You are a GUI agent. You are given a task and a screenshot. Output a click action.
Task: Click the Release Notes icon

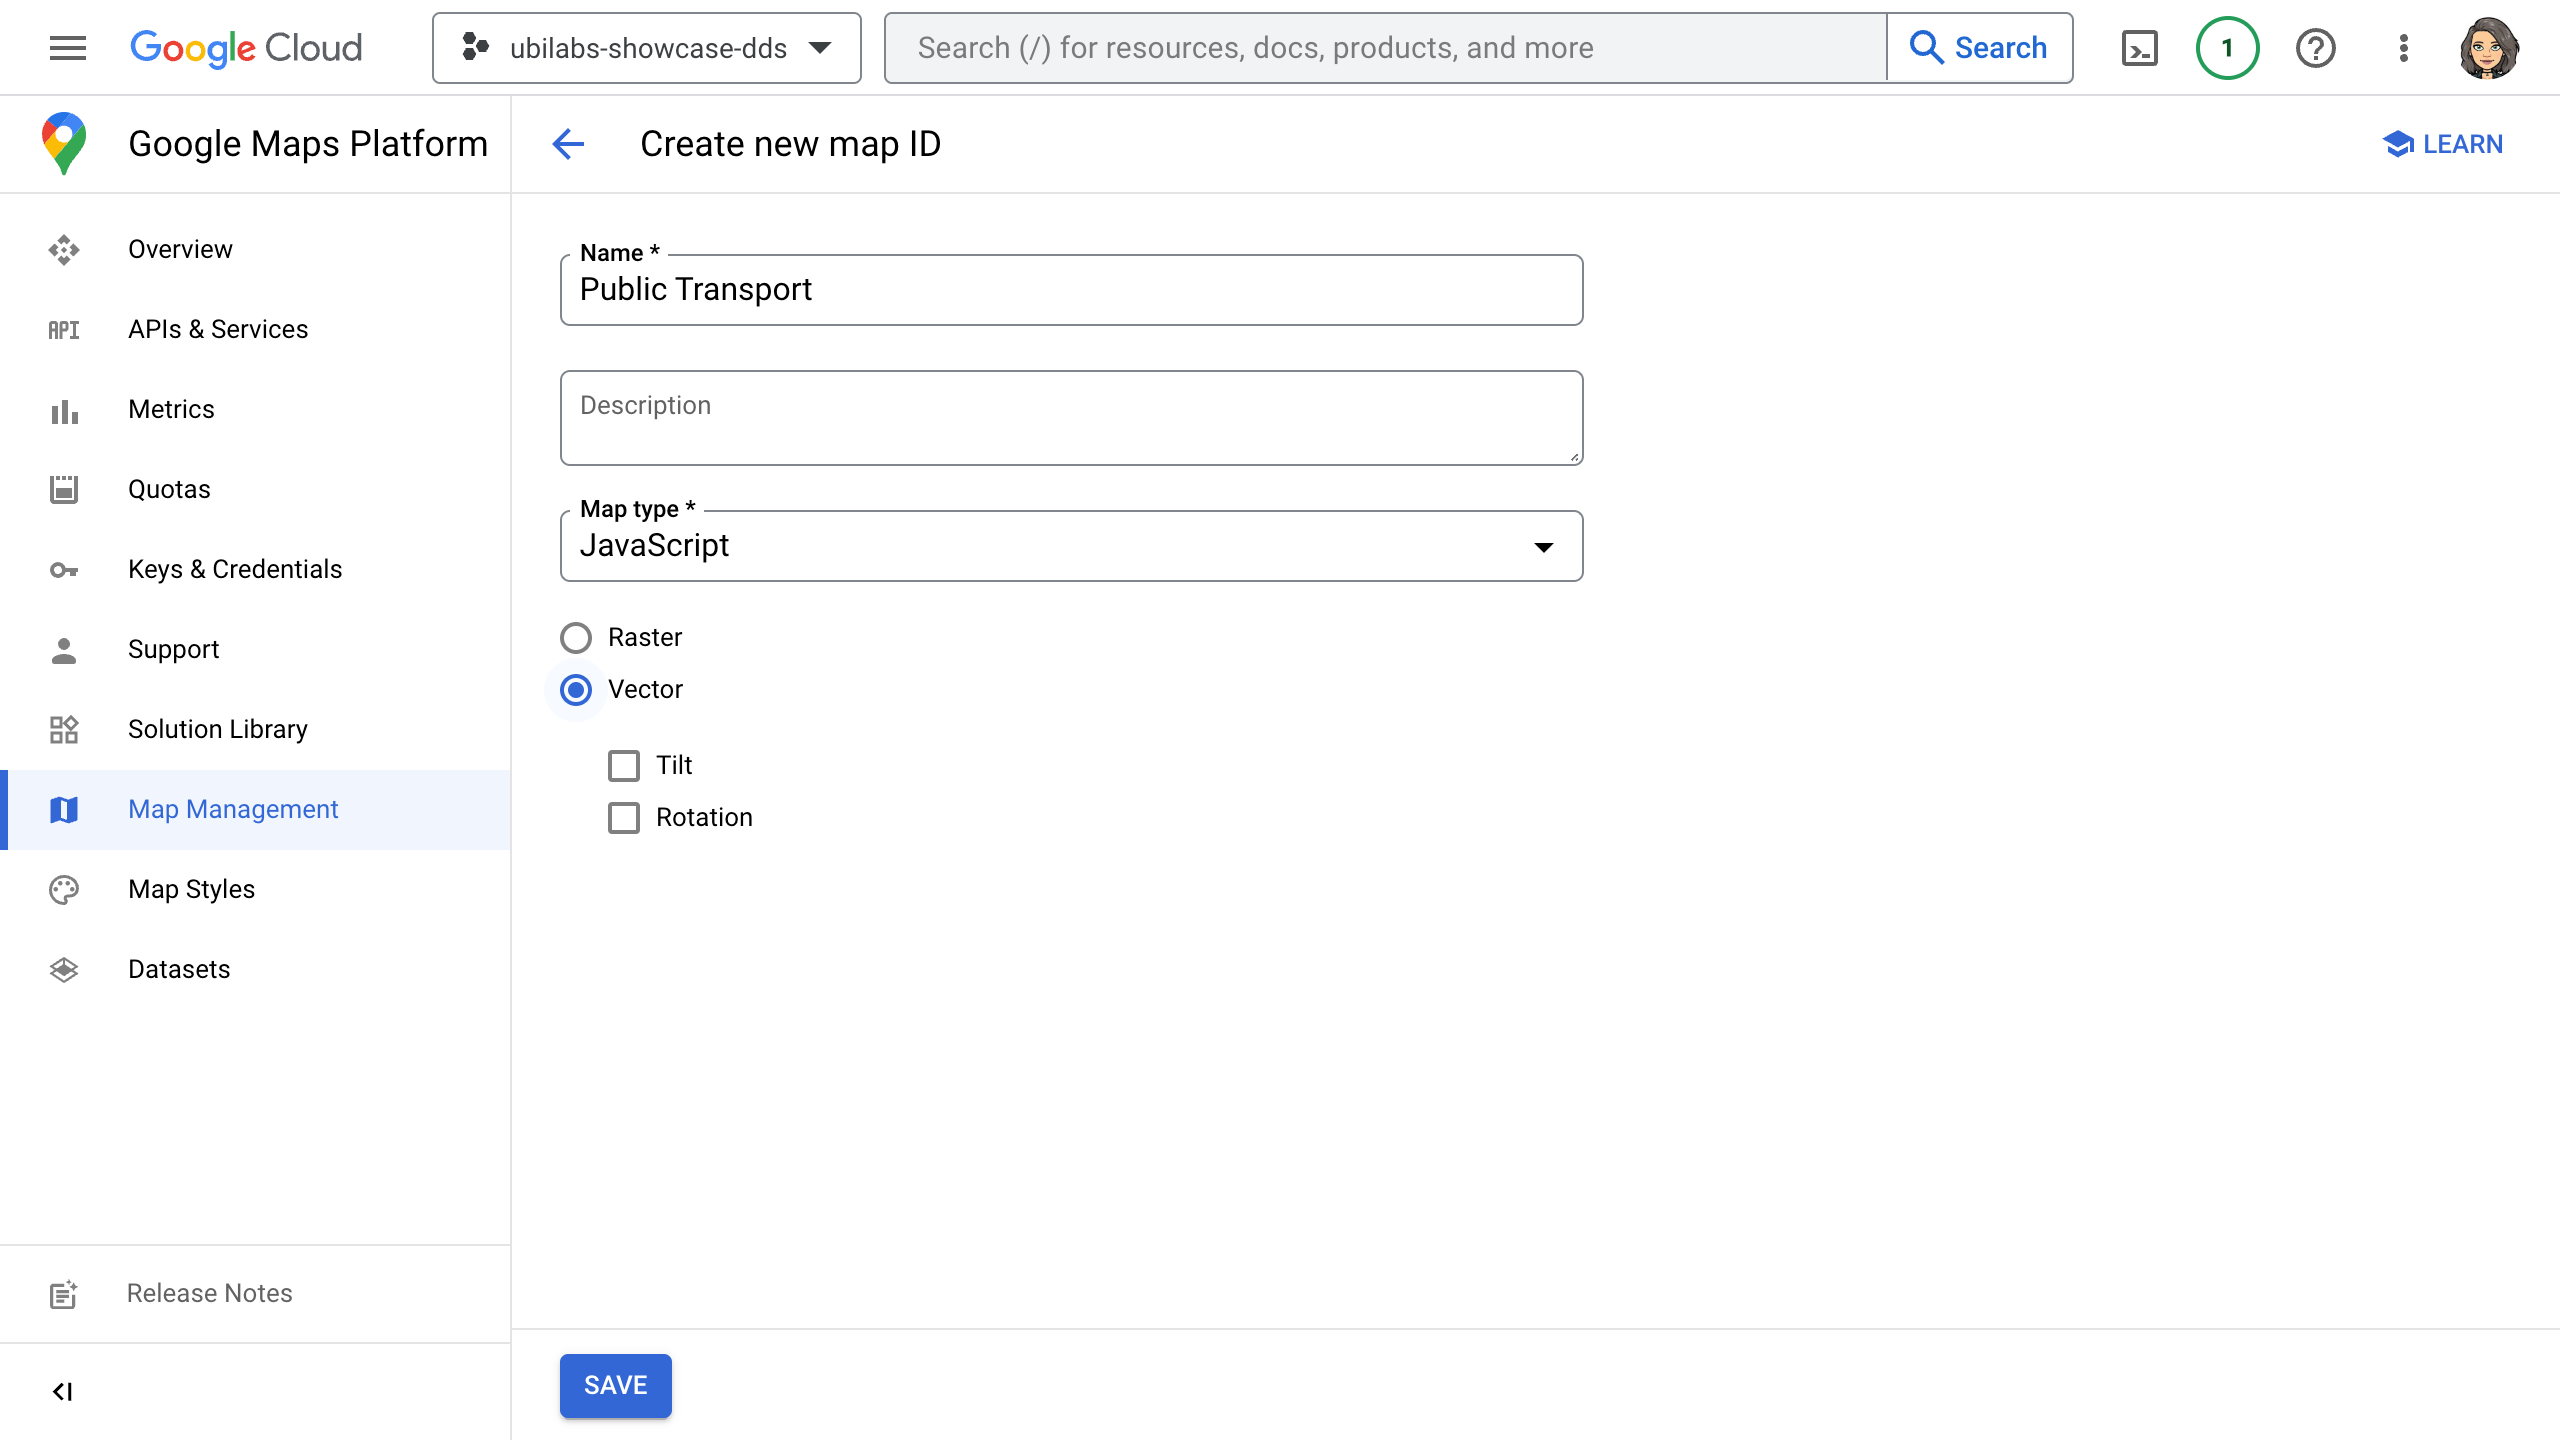tap(64, 1294)
